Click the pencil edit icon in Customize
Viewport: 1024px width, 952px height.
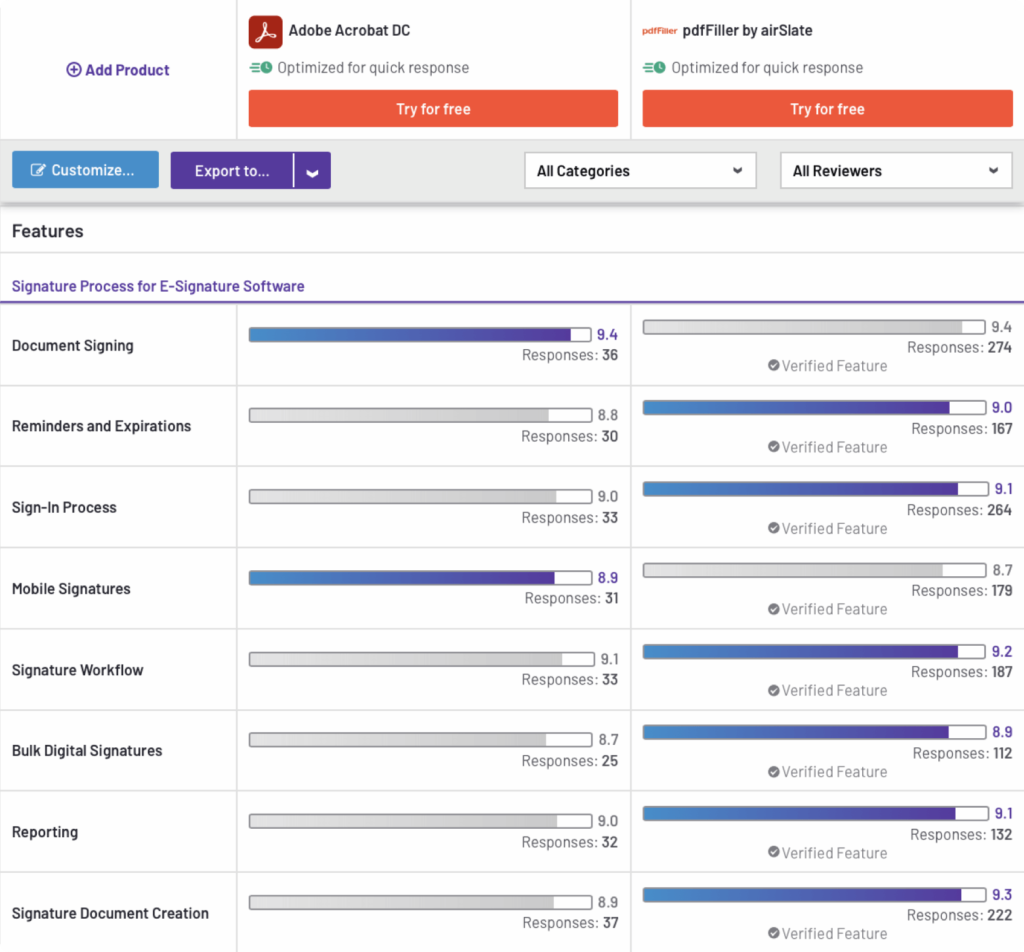coord(39,171)
